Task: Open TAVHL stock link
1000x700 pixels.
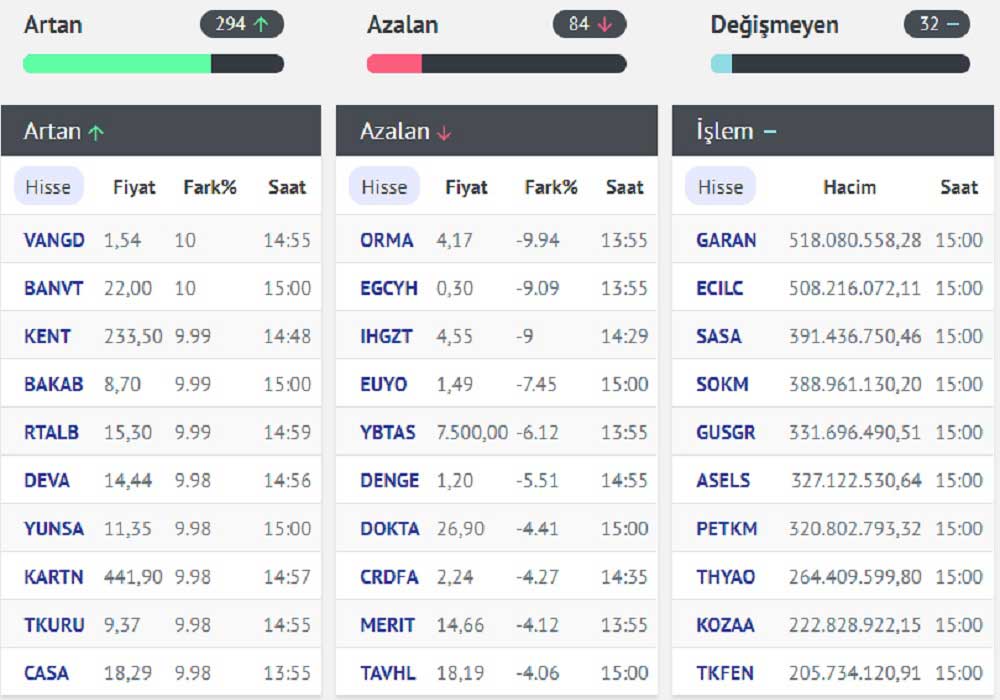Action: (x=388, y=673)
